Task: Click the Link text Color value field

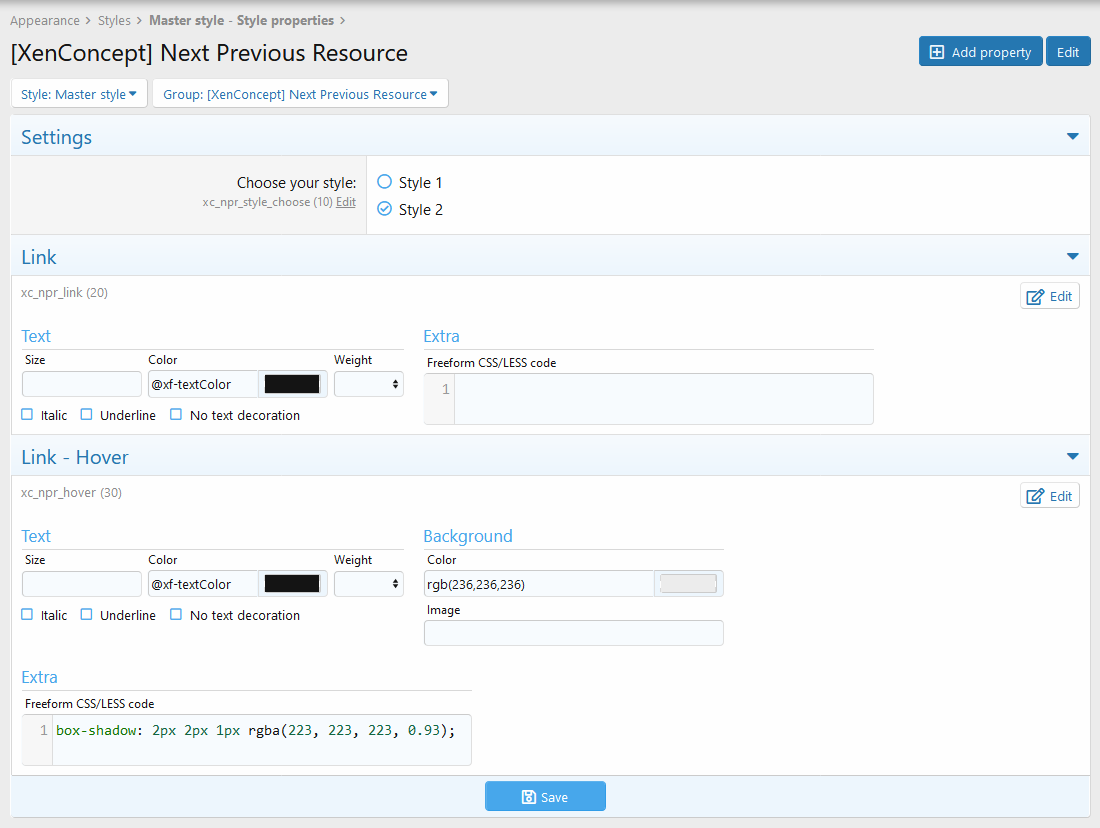Action: 203,385
